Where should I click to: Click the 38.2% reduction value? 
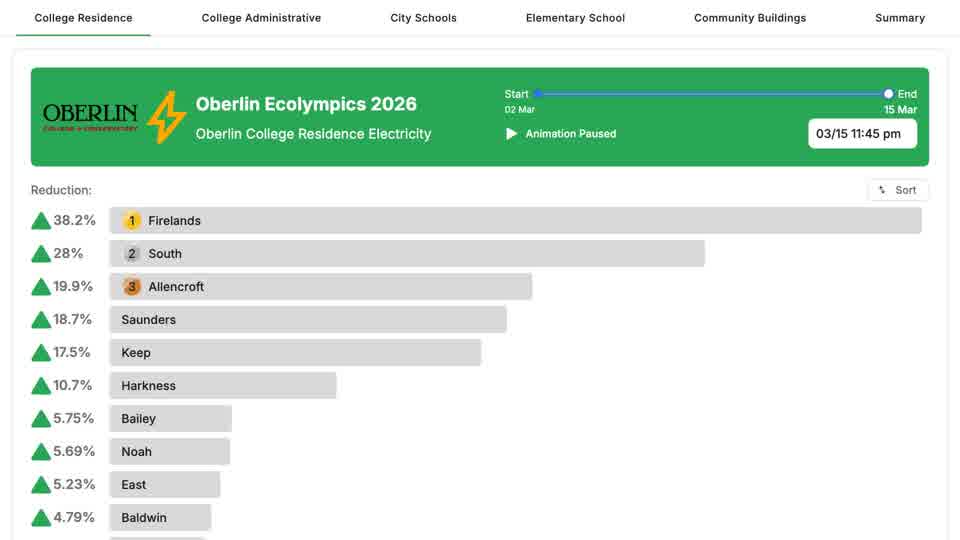pos(75,220)
